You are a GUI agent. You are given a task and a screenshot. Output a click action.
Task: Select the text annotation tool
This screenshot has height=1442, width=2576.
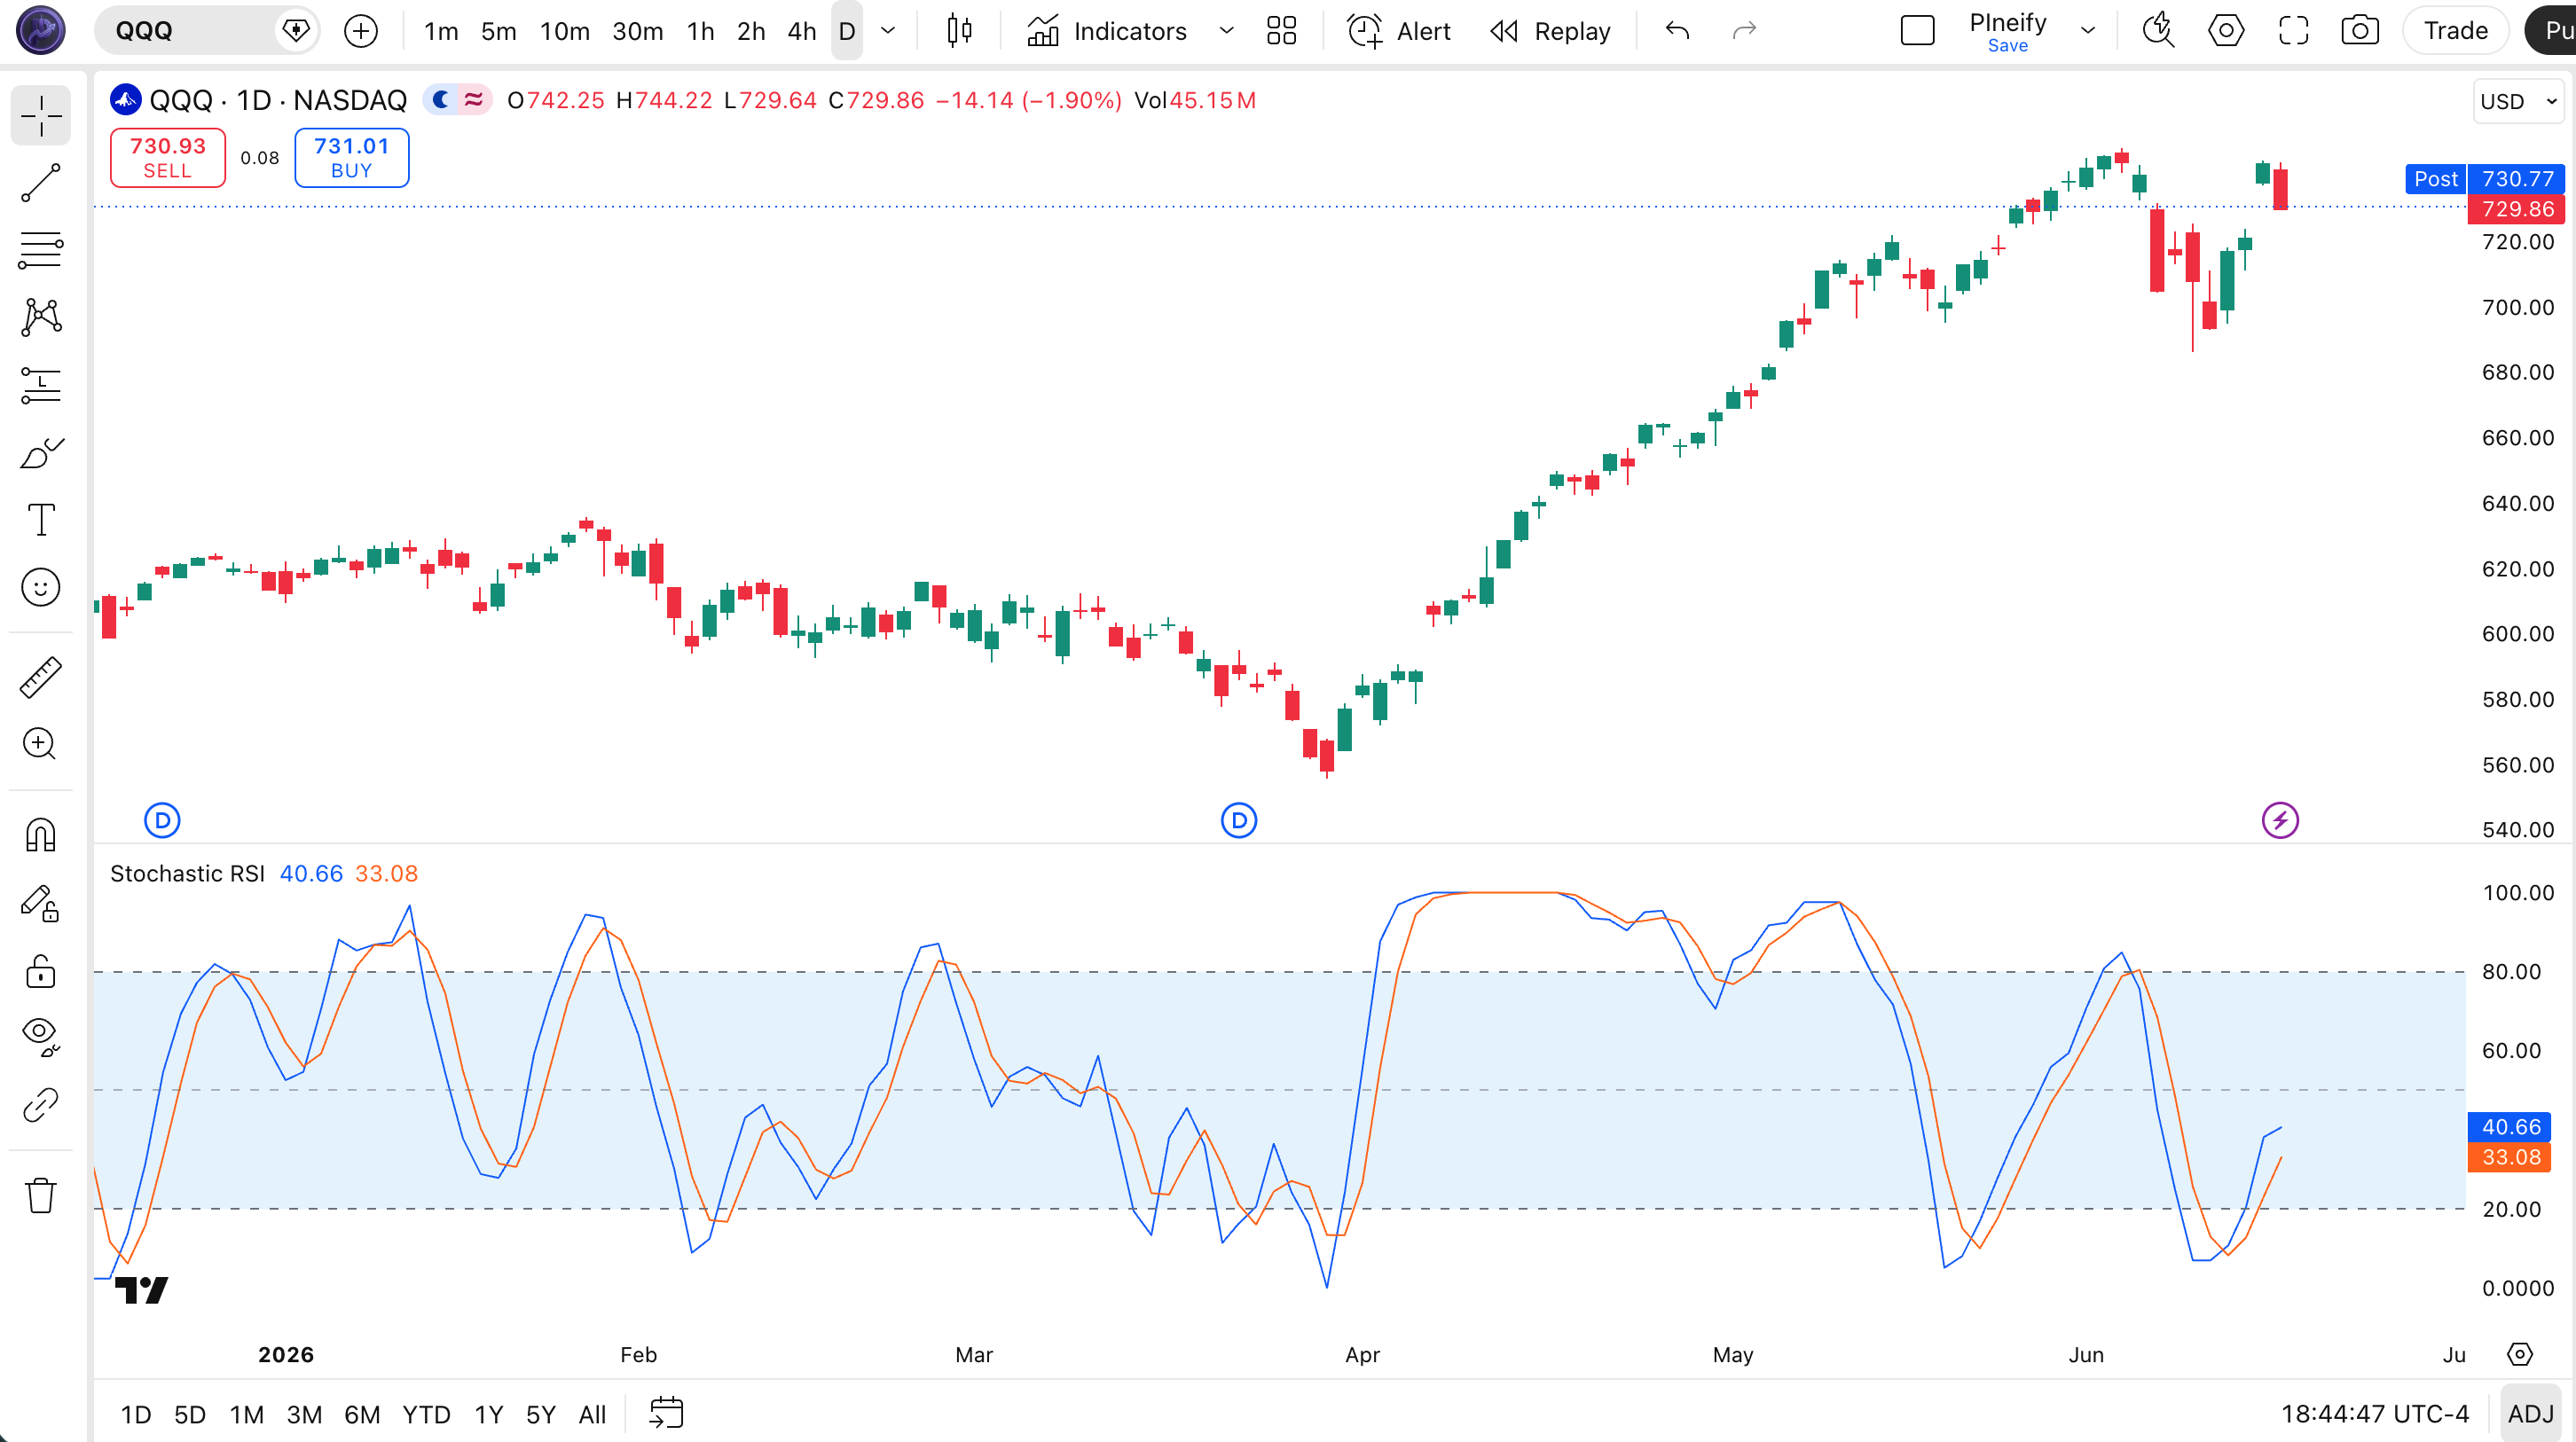pyautogui.click(x=41, y=520)
